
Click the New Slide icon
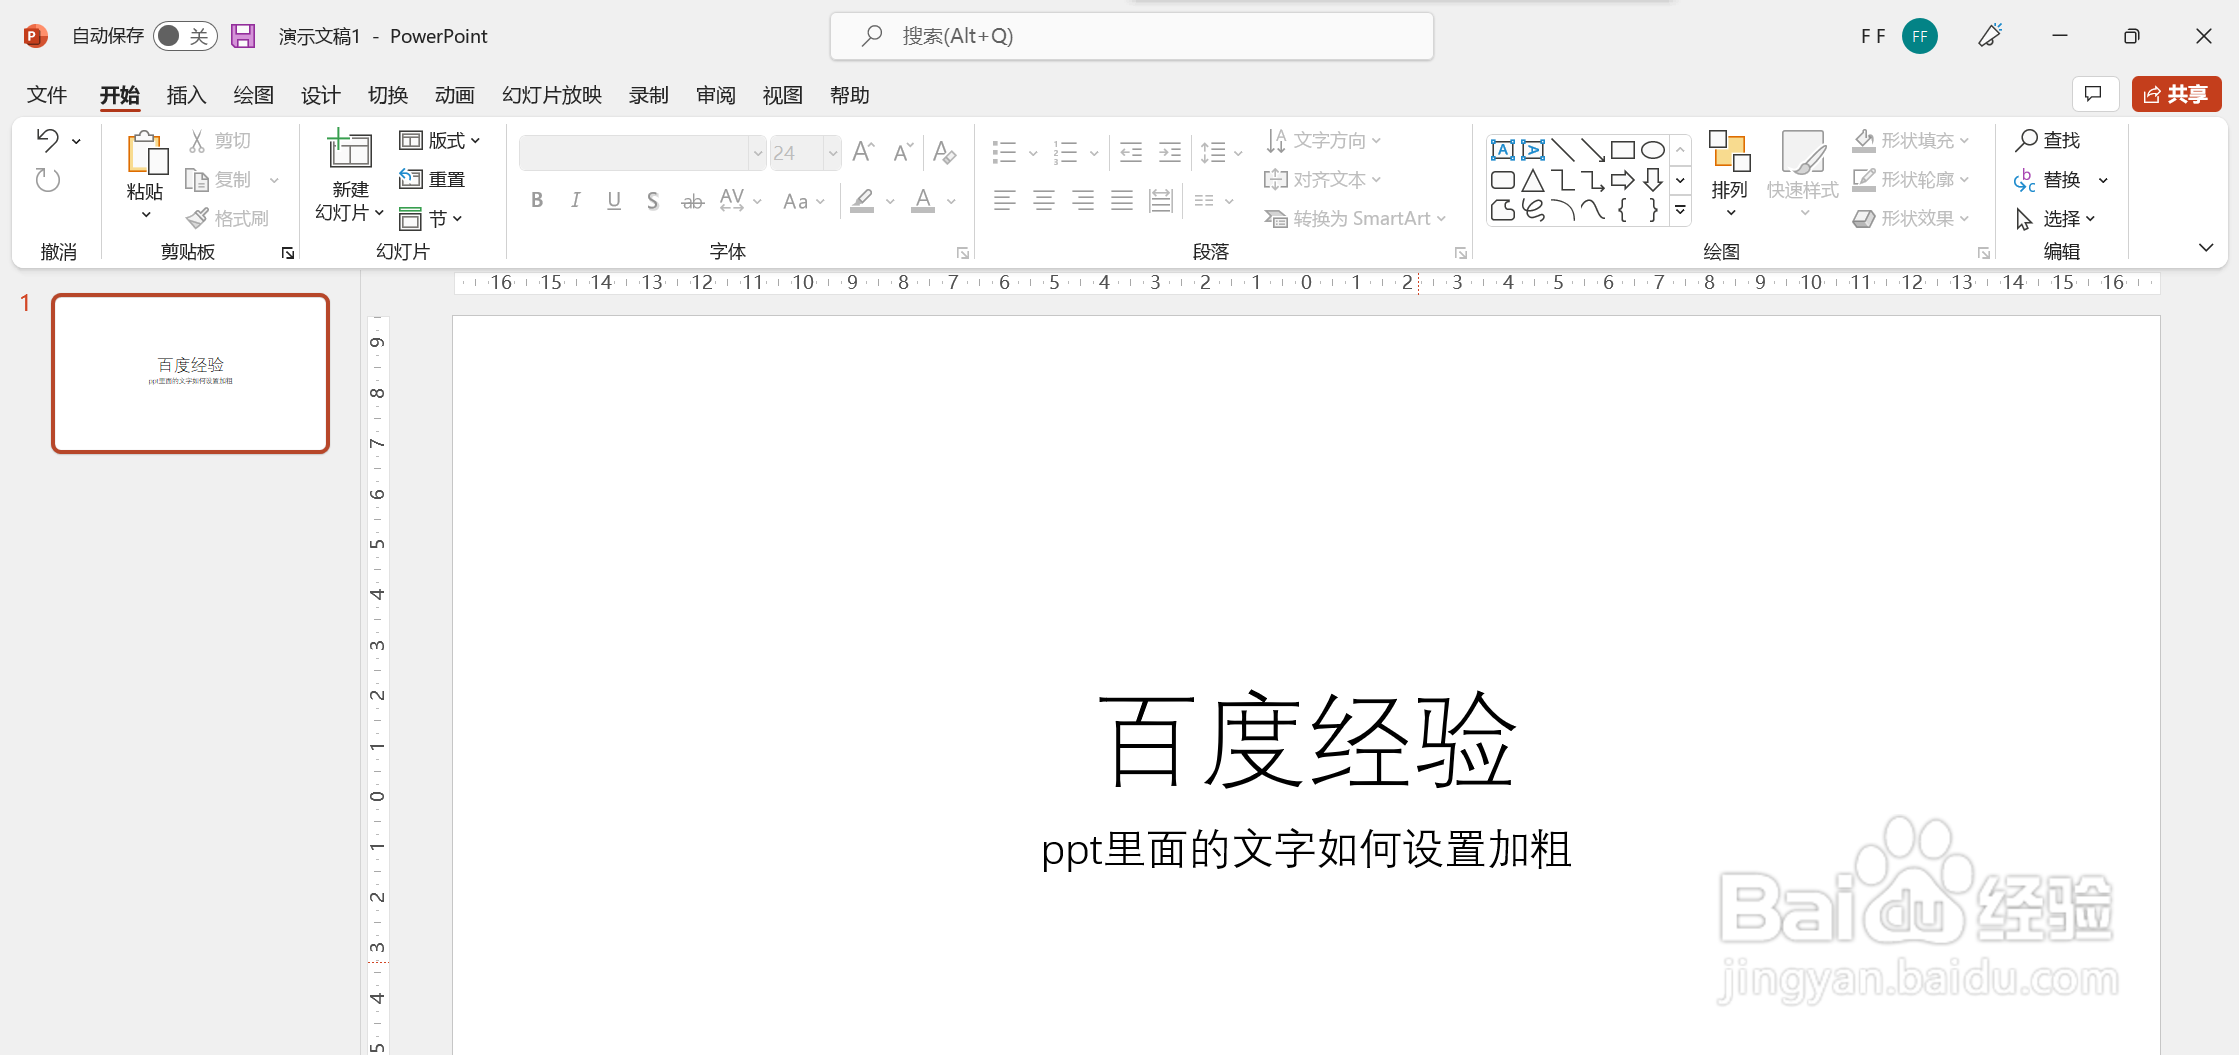350,150
